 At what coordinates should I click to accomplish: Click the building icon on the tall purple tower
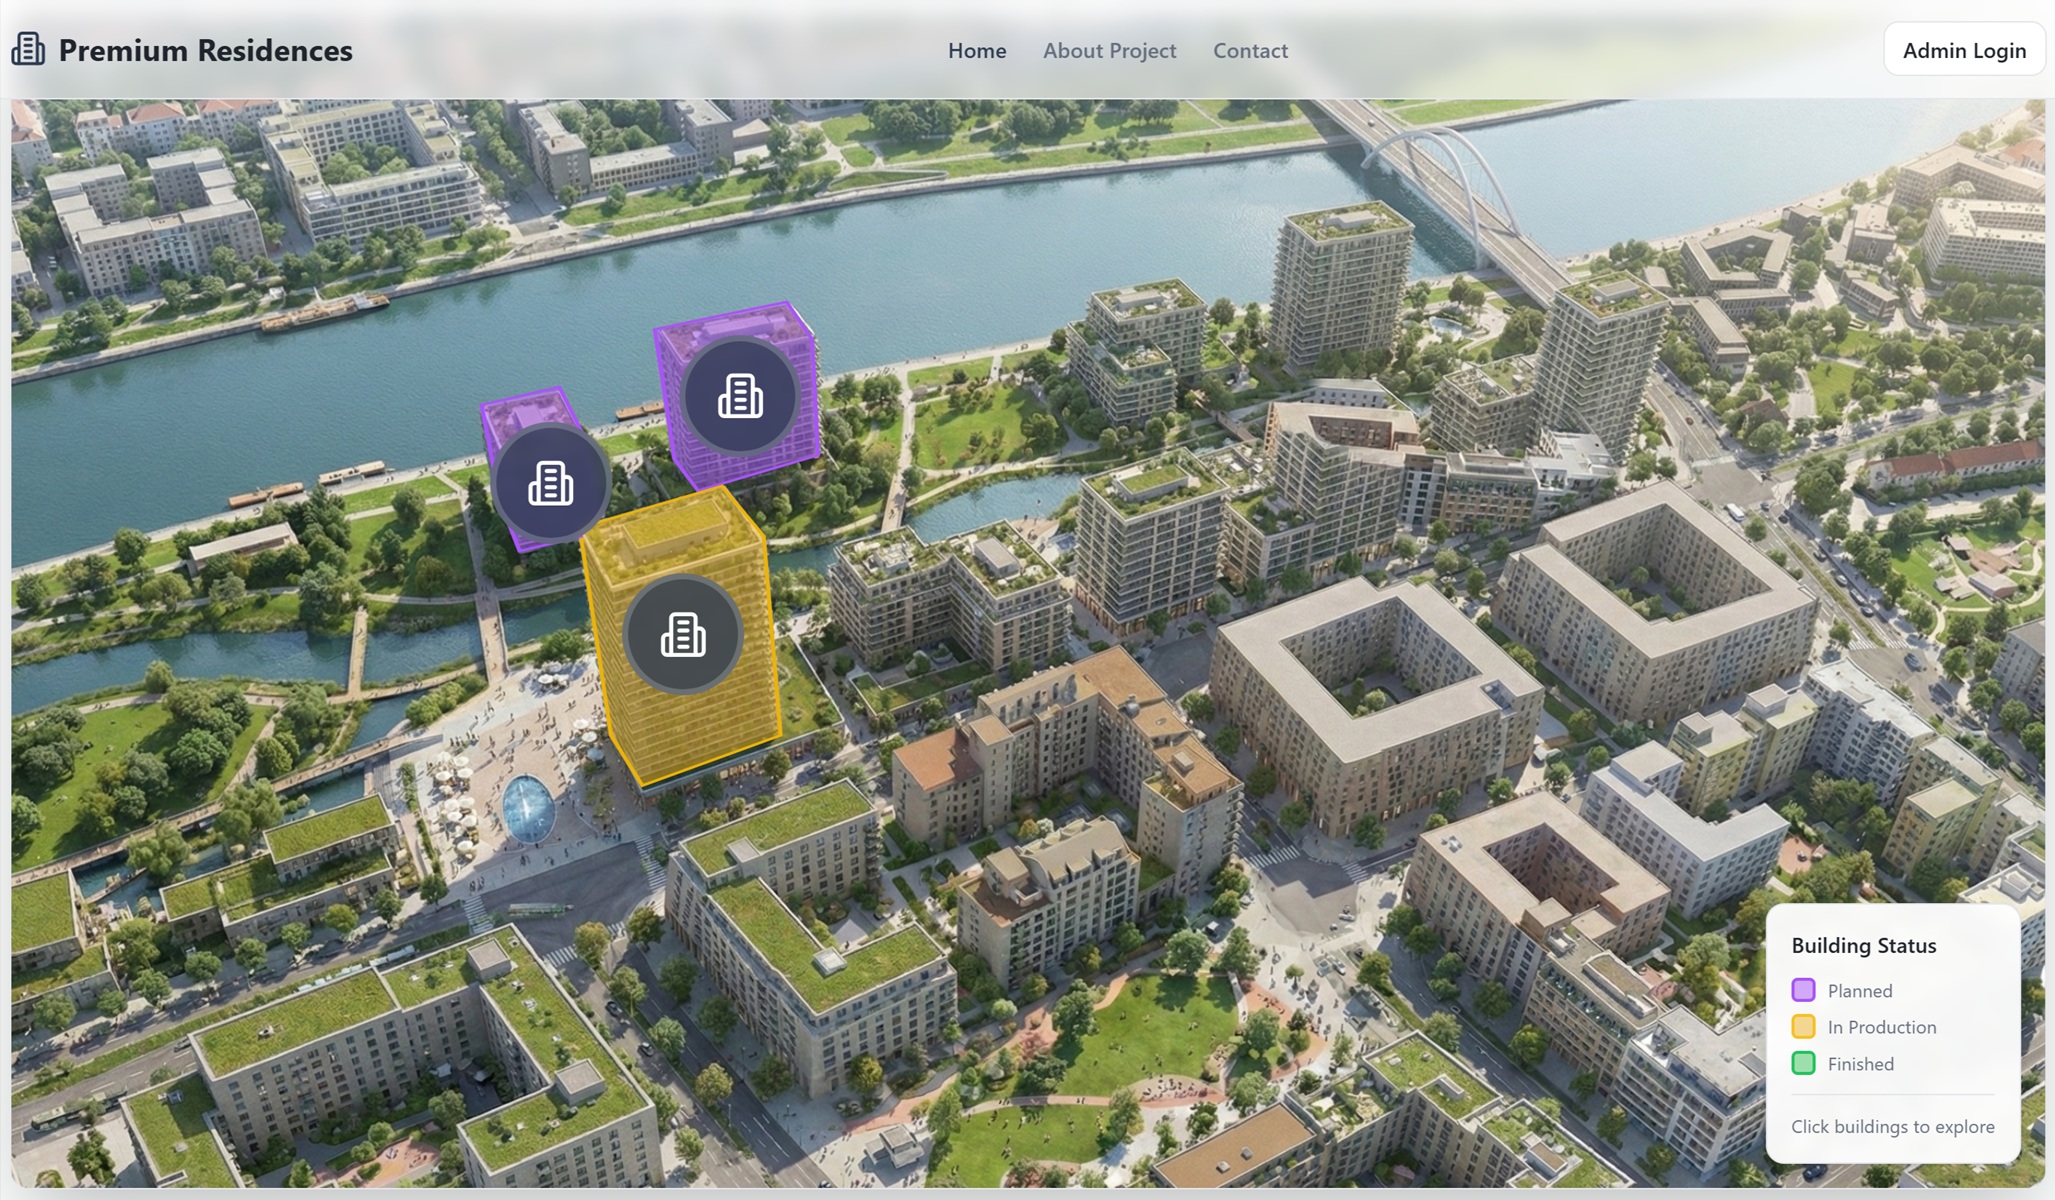point(739,396)
